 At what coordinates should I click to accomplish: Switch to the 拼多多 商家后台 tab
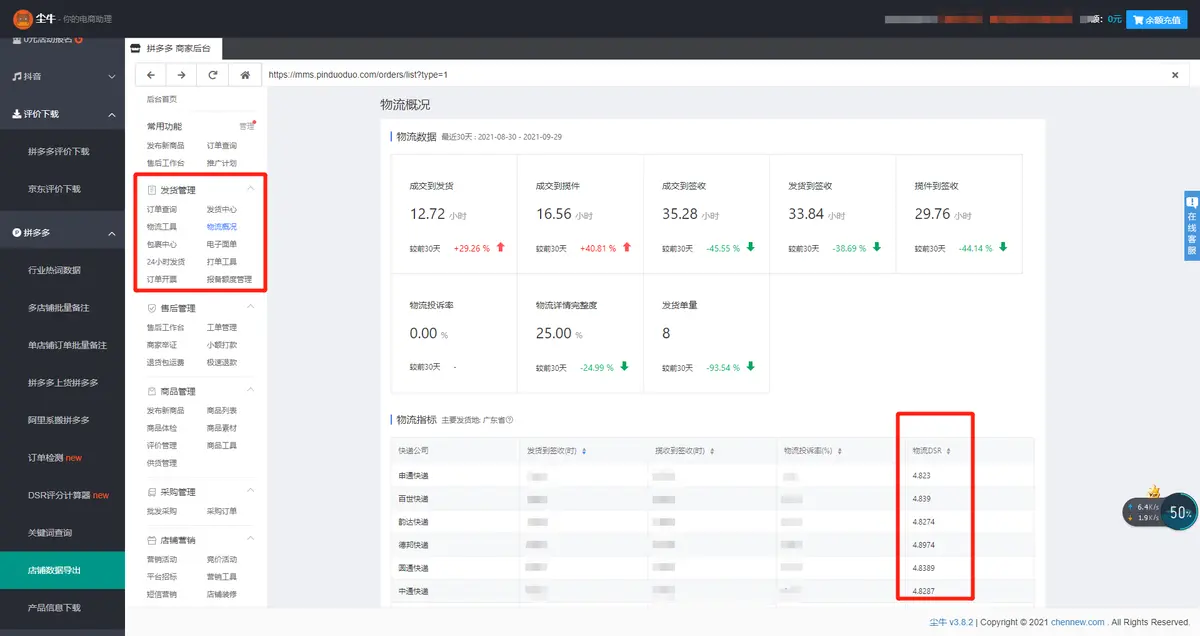pos(174,48)
